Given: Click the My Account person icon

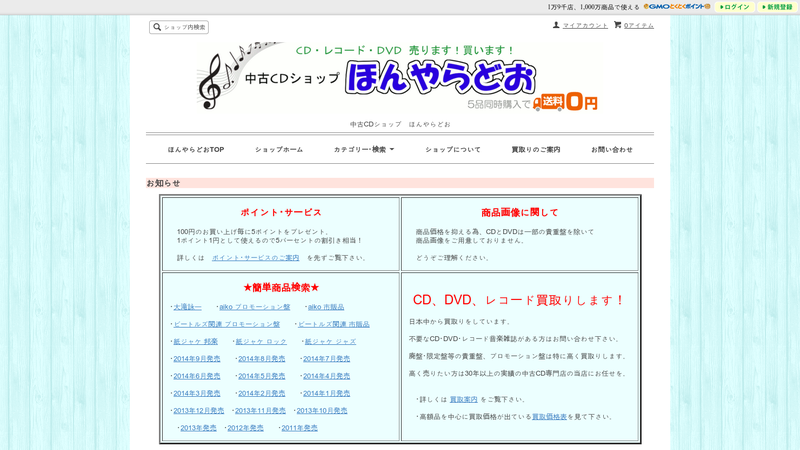Looking at the screenshot, I should pyautogui.click(x=556, y=25).
